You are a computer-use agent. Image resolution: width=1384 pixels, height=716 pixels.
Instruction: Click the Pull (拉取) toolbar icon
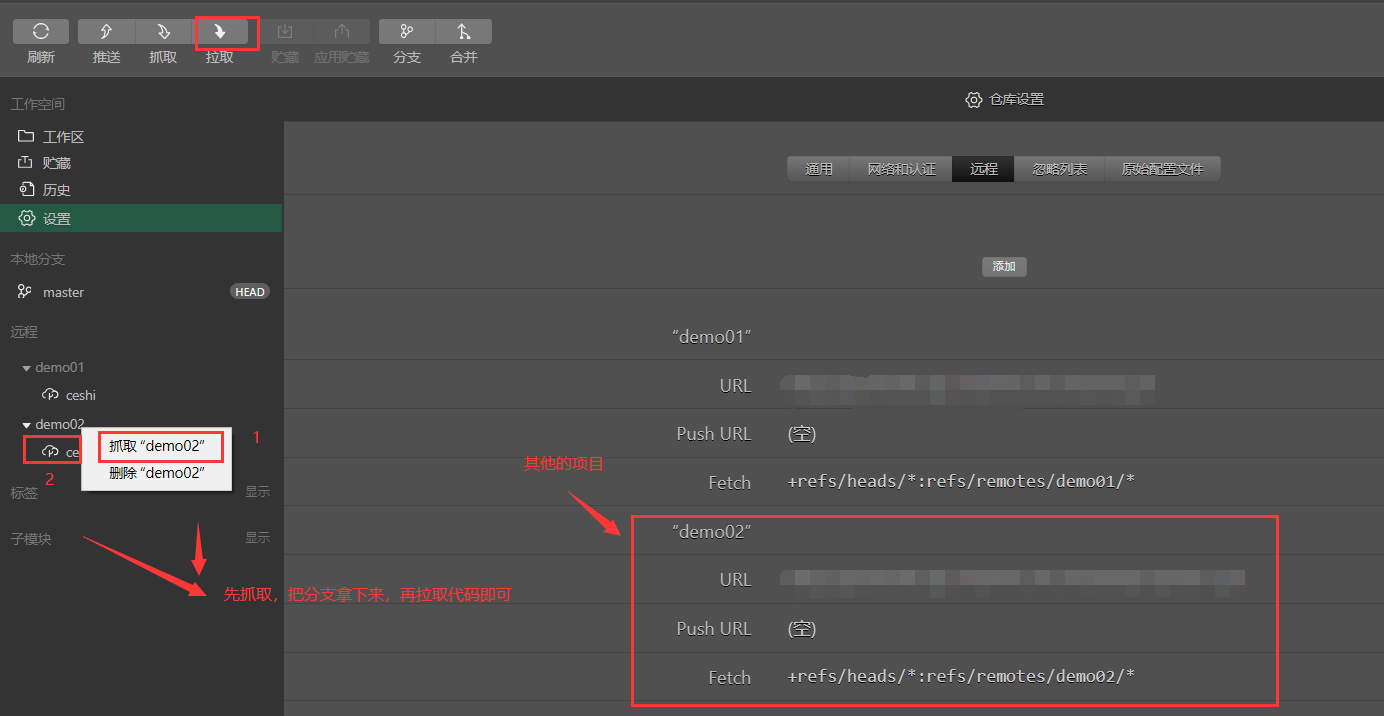[220, 32]
